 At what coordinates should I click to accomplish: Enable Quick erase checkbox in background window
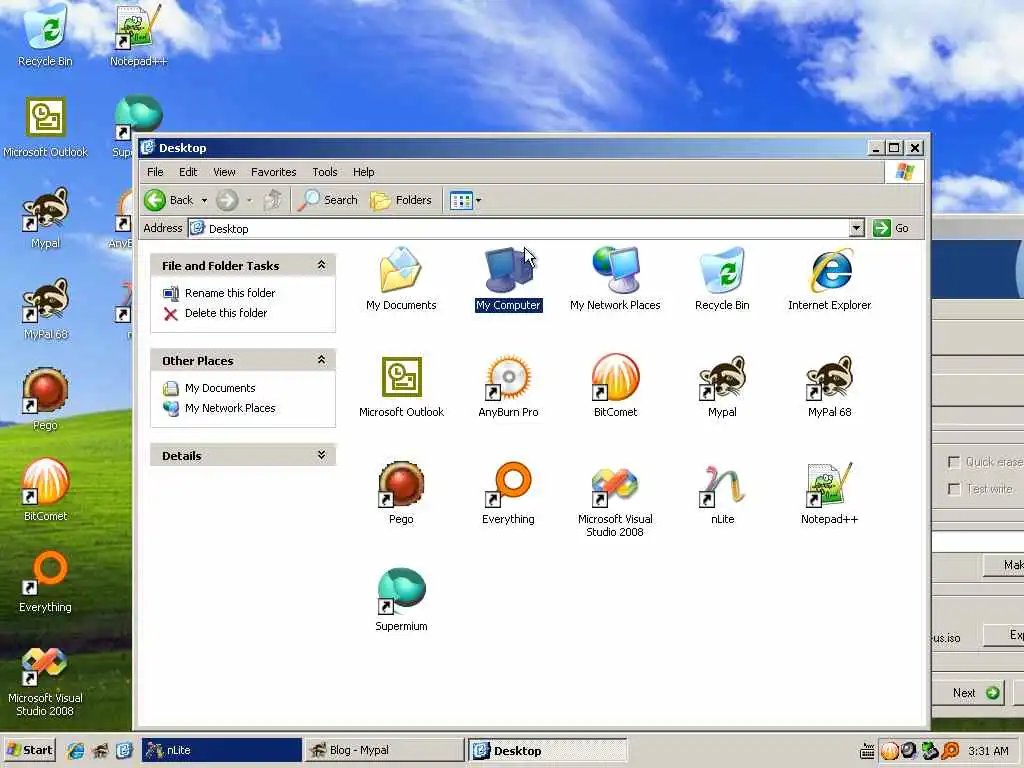[954, 462]
